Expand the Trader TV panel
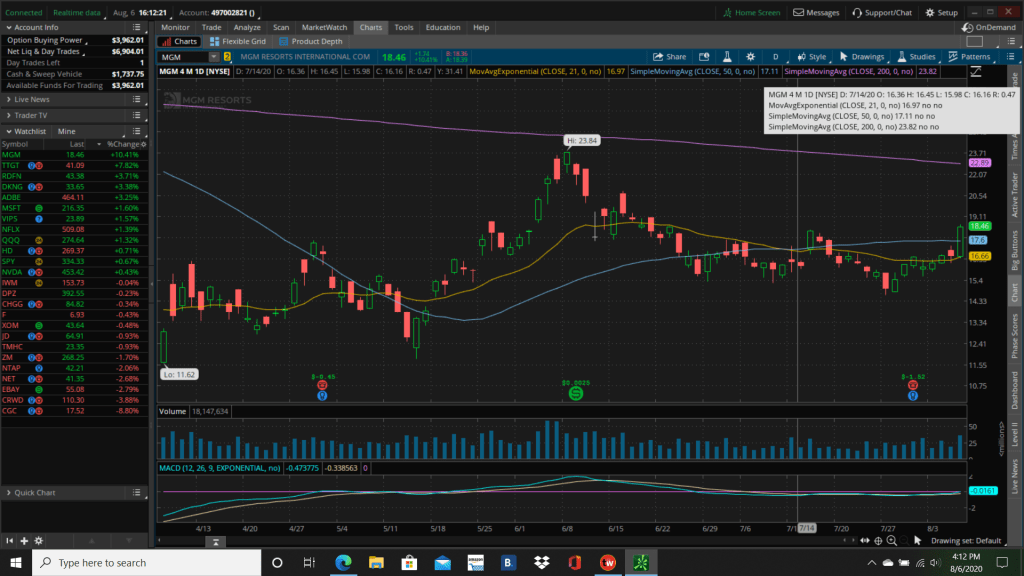The image size is (1024, 576). coord(8,116)
